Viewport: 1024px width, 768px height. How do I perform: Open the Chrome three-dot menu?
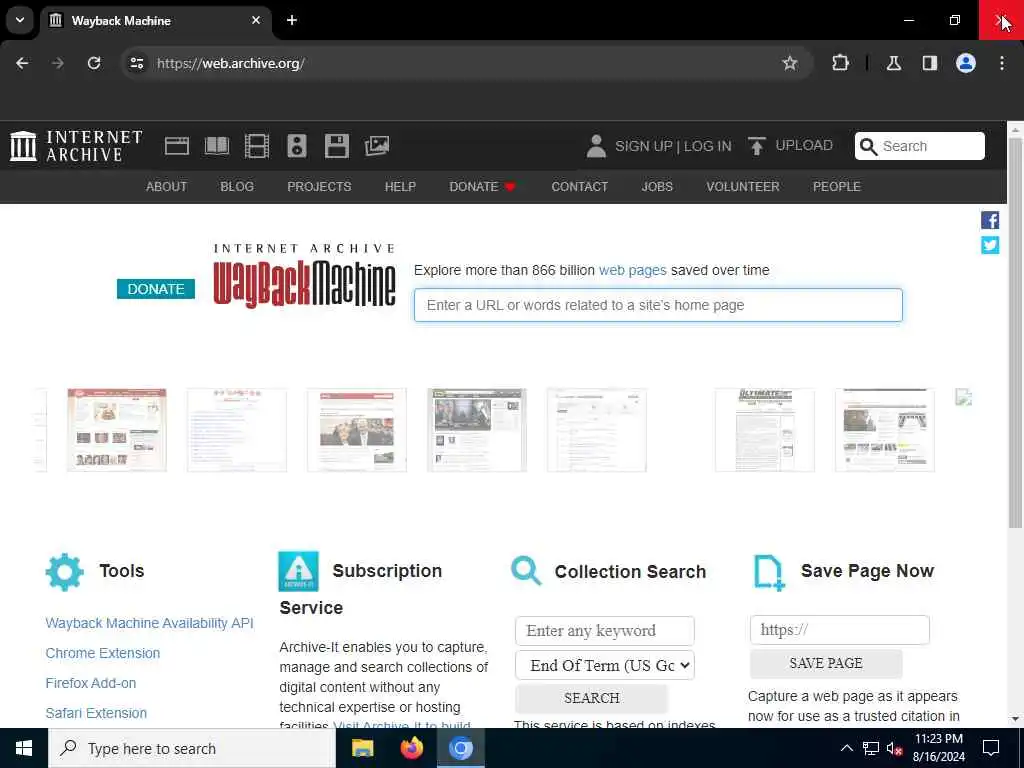1001,63
